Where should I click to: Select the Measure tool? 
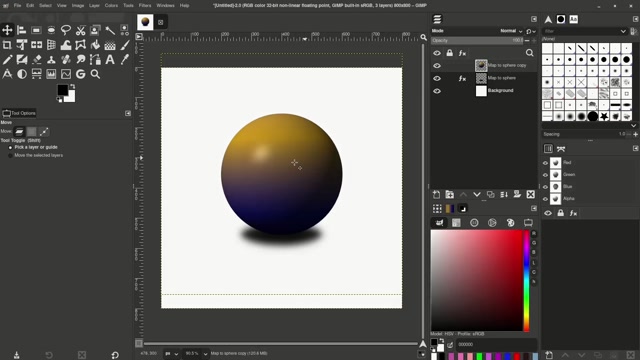[x=7, y=74]
